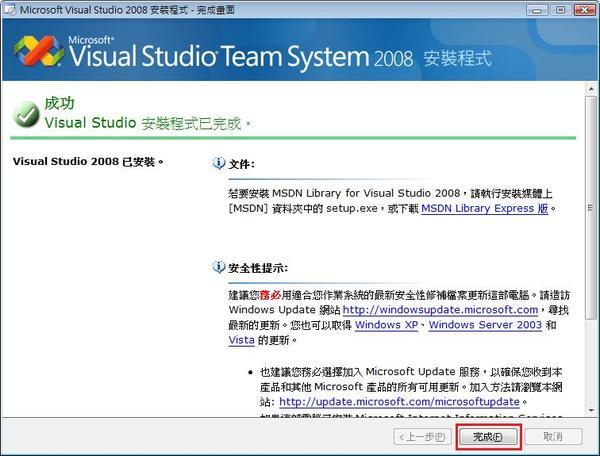Click the text Visual Studio 2008 已安裝
600x456 pixels.
[x=88, y=161]
